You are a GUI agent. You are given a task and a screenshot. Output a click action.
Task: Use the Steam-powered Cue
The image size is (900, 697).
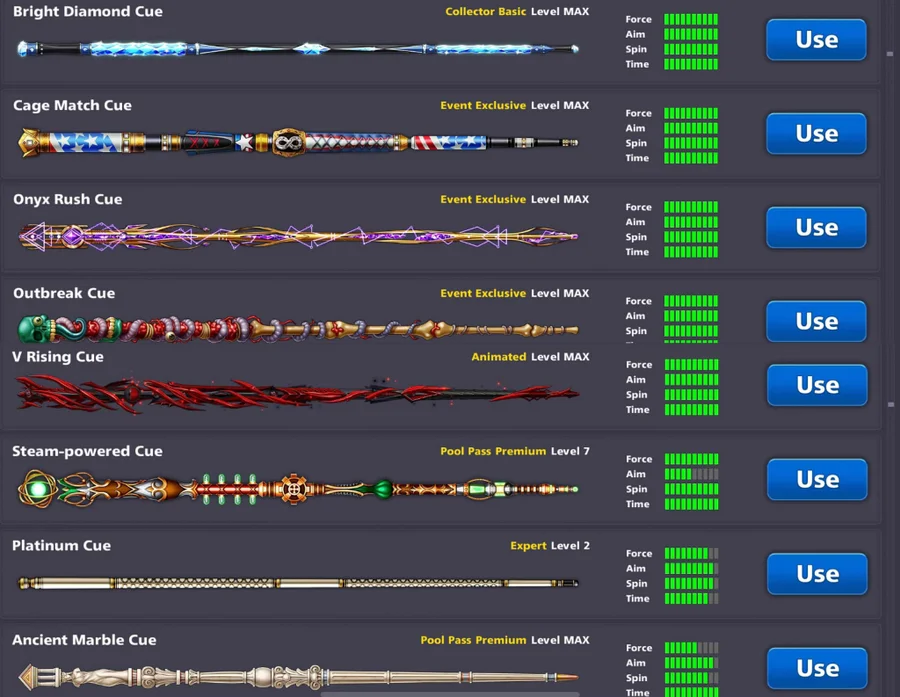click(817, 479)
